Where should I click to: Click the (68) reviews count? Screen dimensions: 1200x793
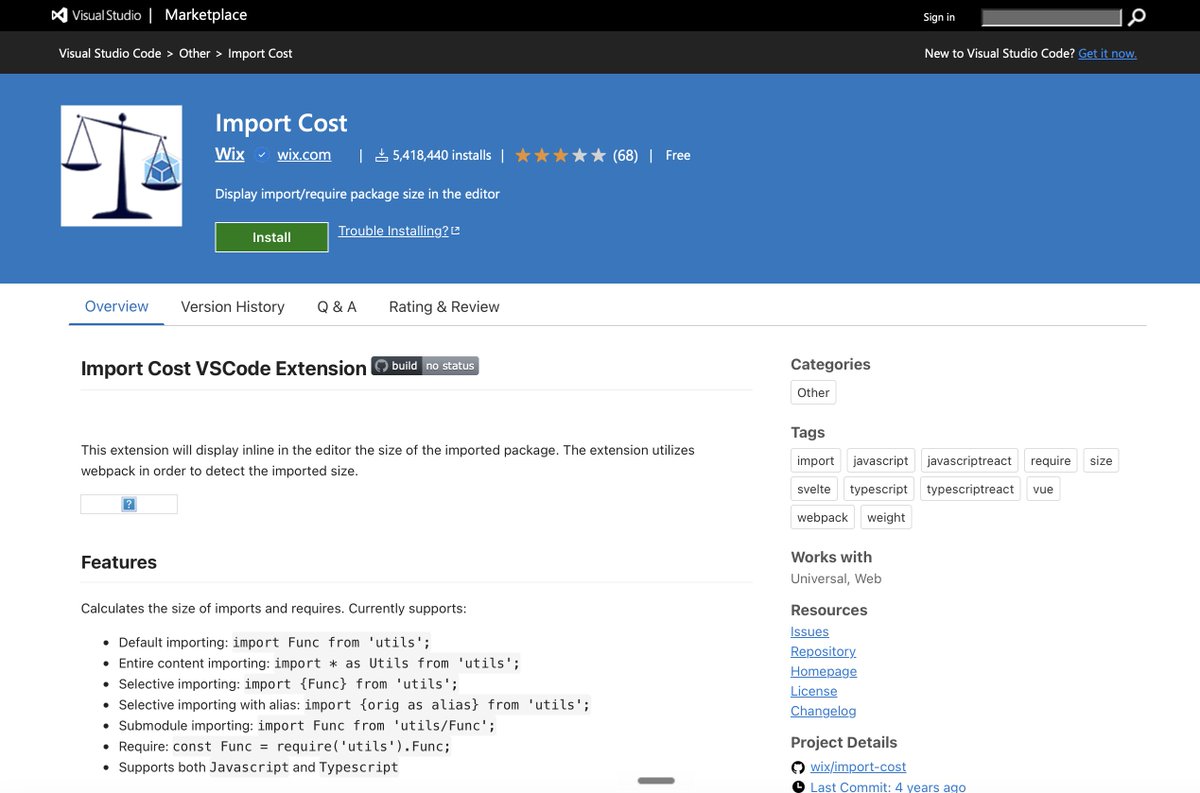pyautogui.click(x=625, y=155)
